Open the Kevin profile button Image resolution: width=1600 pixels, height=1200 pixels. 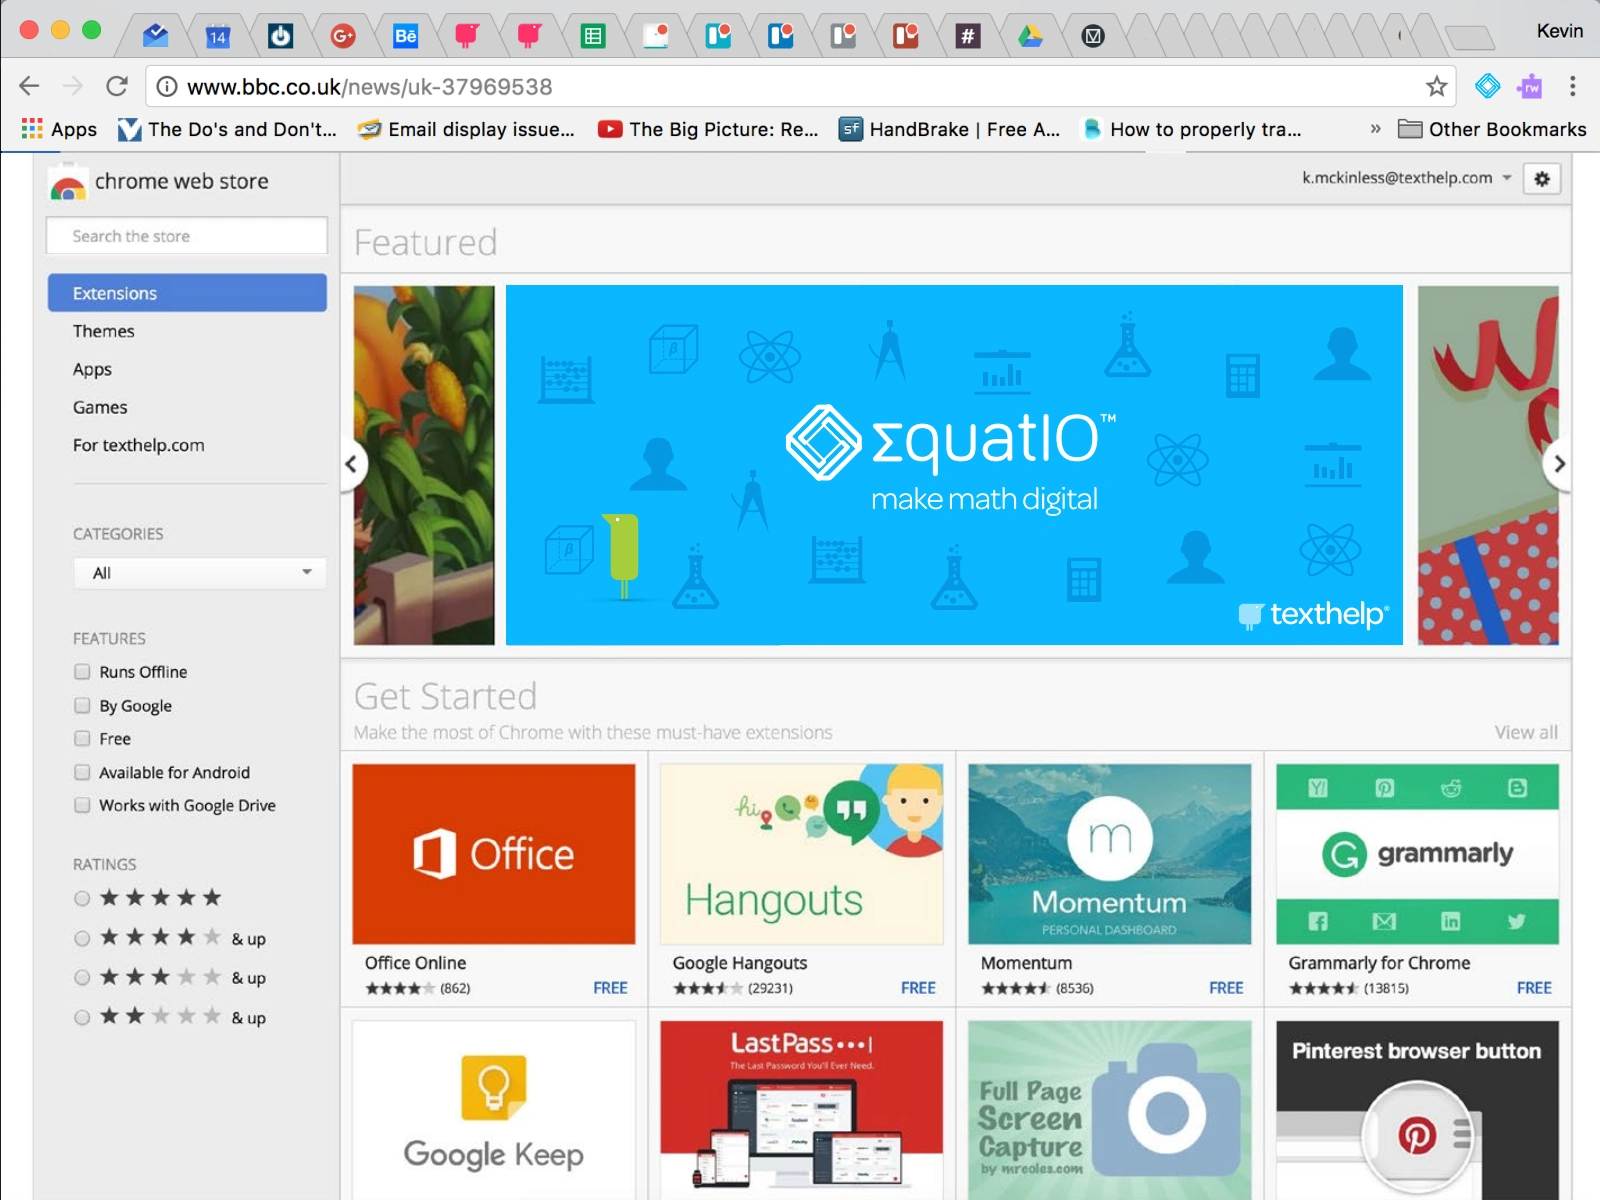coord(1559,31)
